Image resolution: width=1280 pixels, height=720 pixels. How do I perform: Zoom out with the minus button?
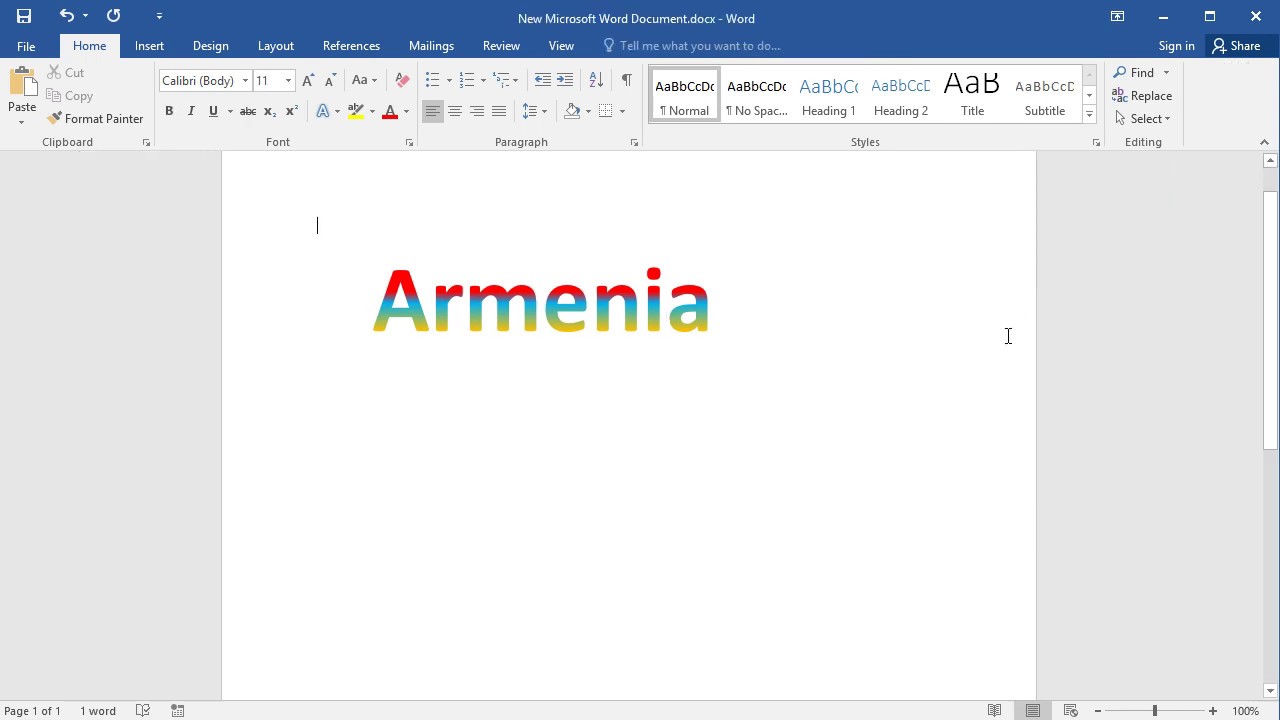click(x=1098, y=711)
